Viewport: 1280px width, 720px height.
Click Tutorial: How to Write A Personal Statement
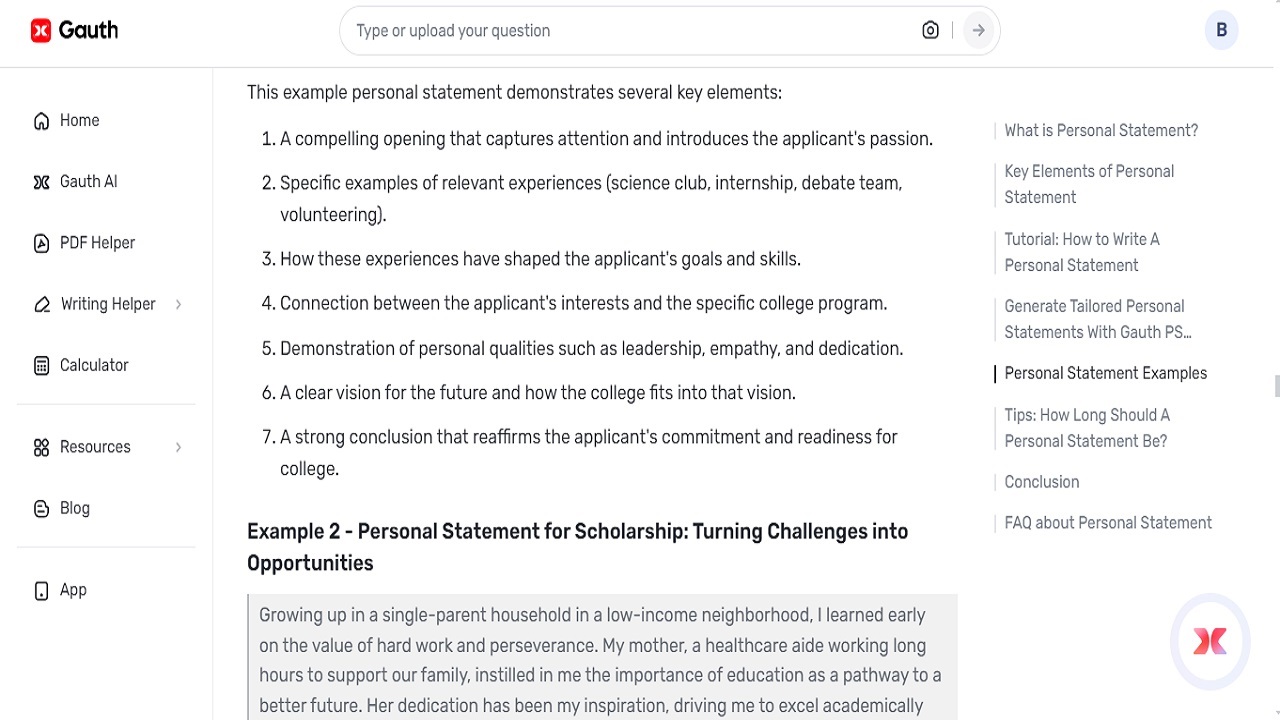[x=1082, y=252]
